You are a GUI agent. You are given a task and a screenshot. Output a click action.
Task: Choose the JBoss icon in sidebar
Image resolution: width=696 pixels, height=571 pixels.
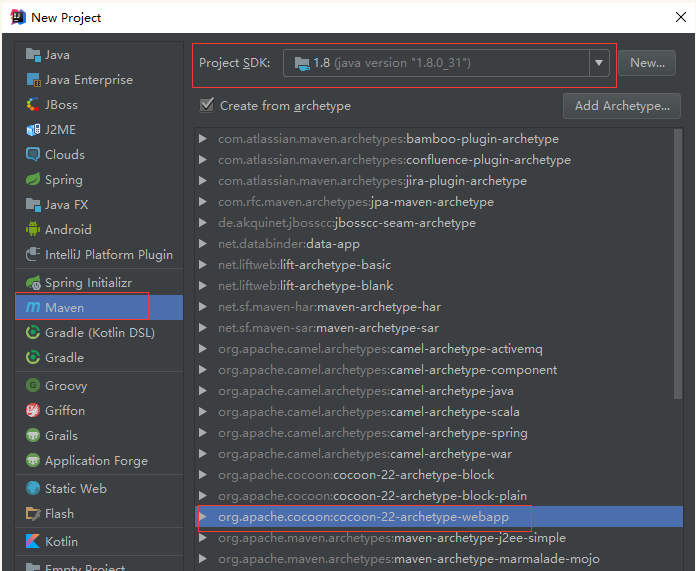point(33,104)
